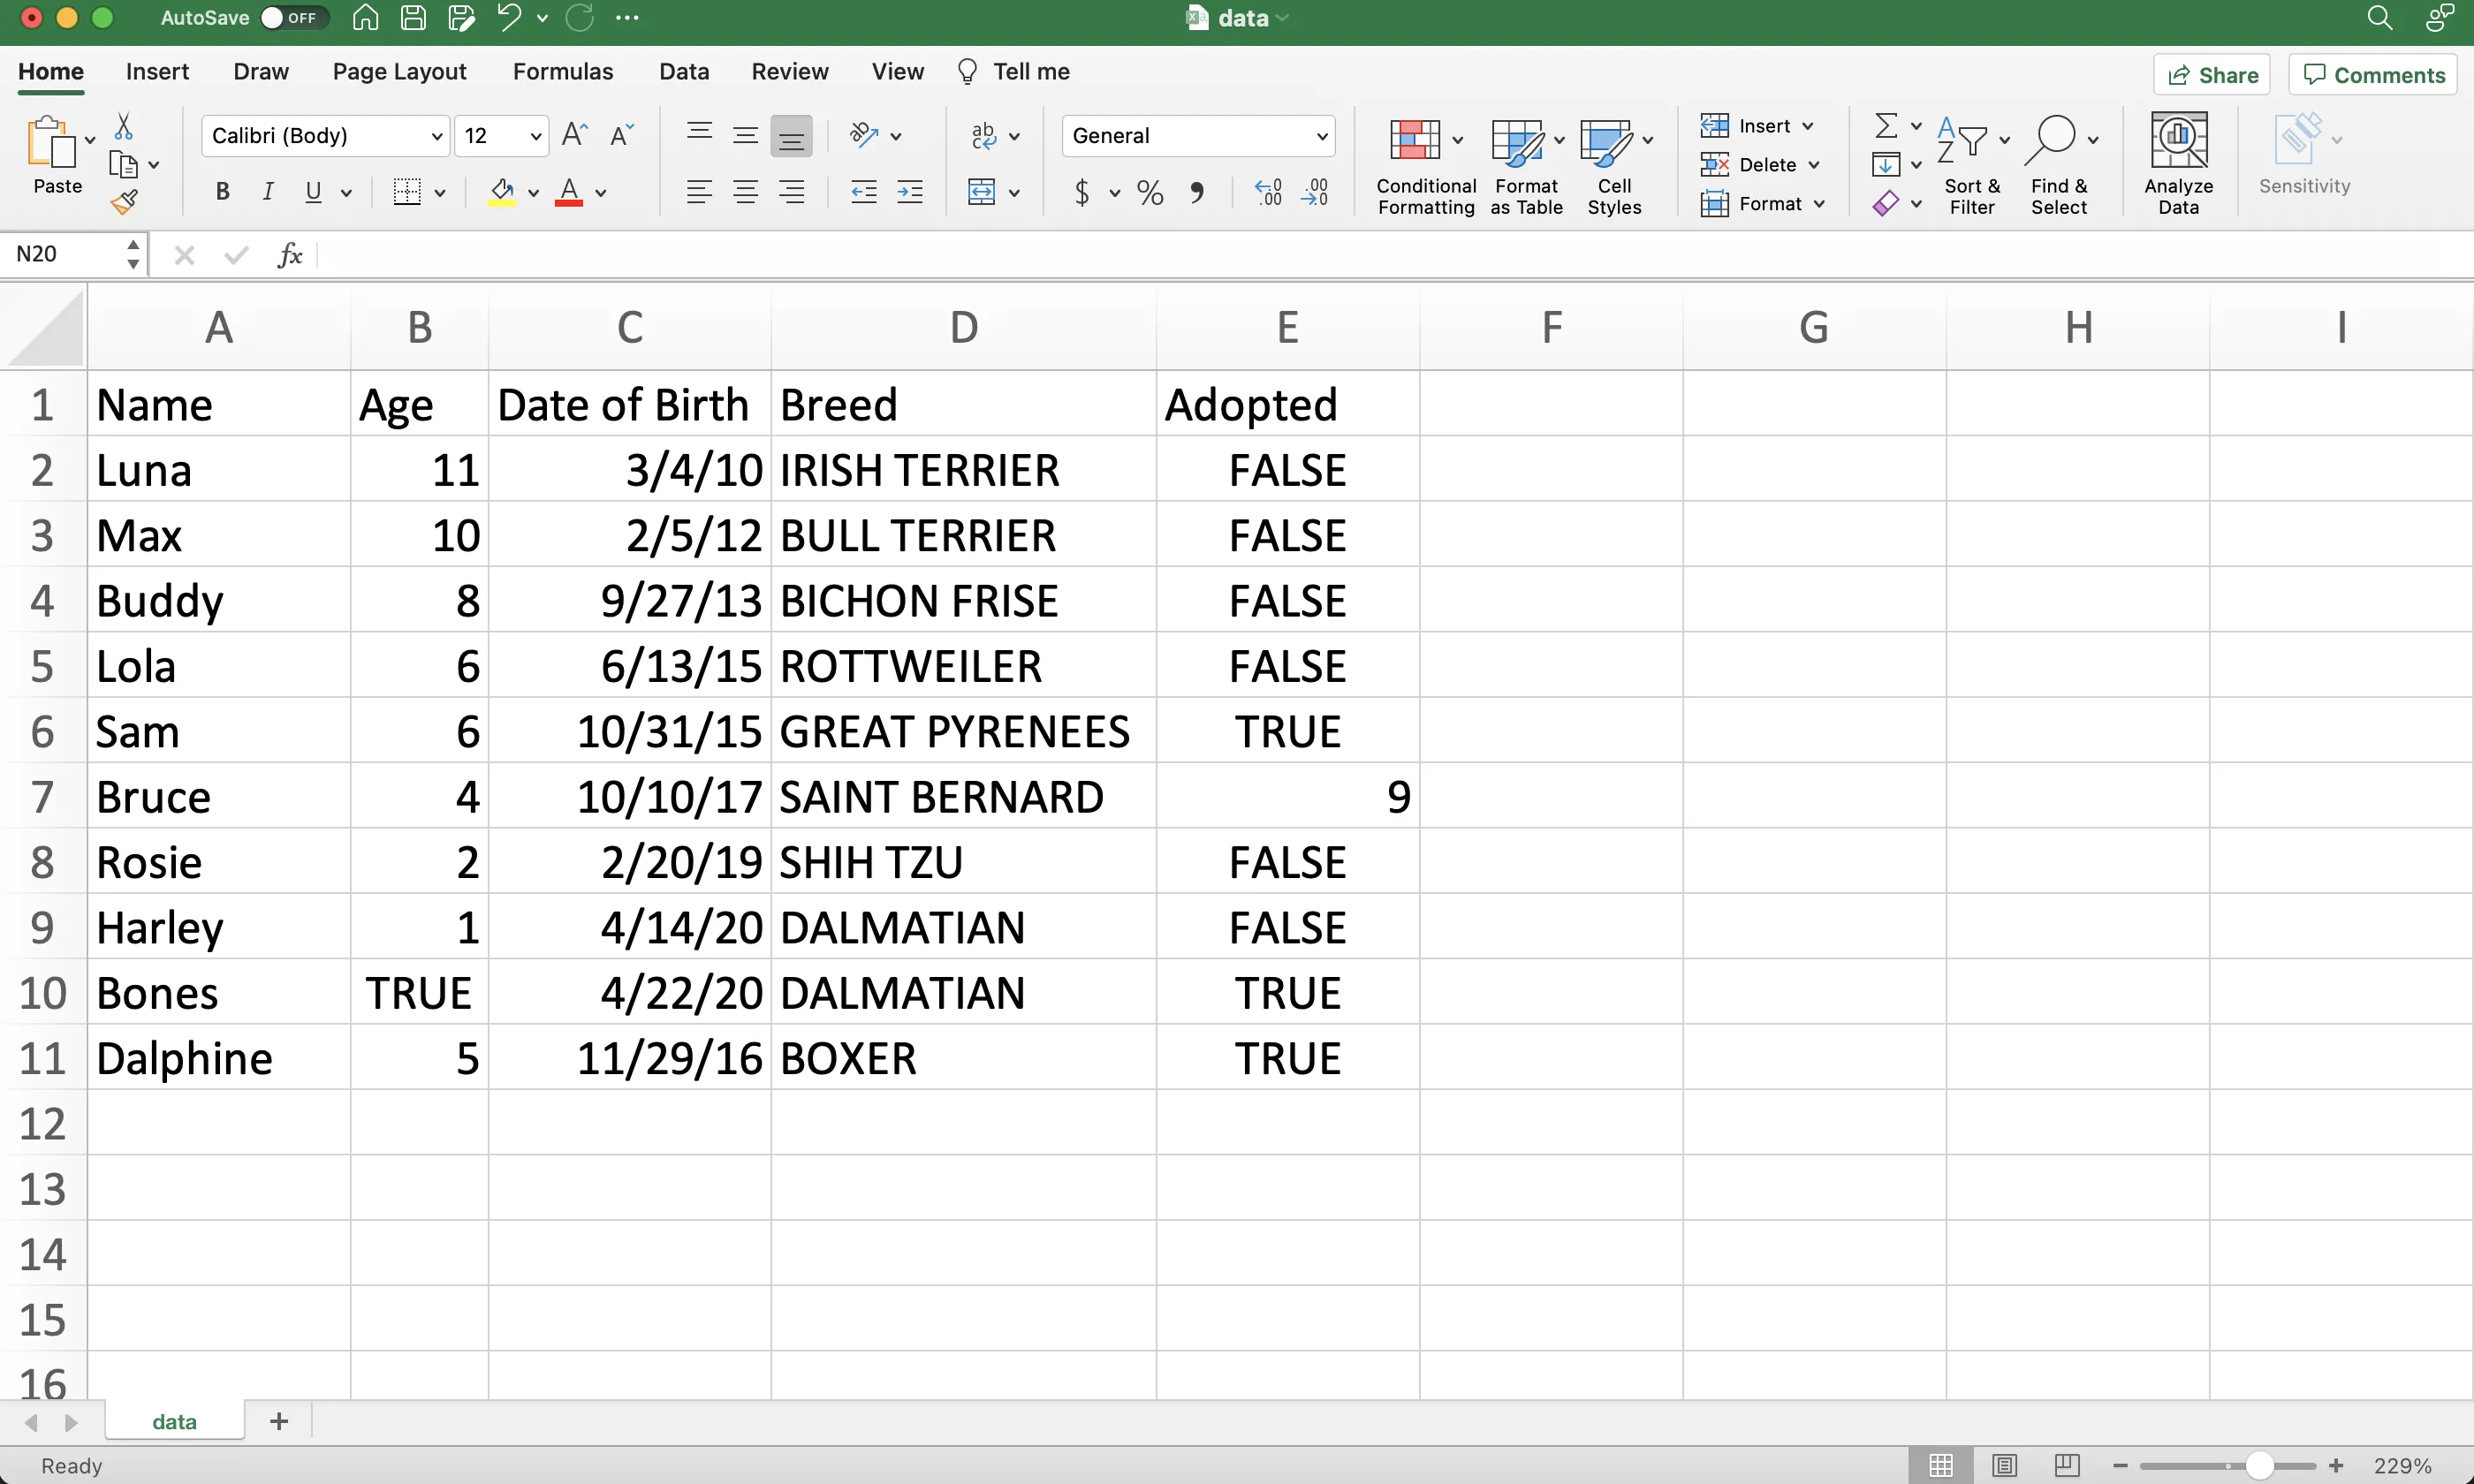Toggle the AutoSave switch
Viewport: 2474px width, 1484px height.
(x=290, y=18)
